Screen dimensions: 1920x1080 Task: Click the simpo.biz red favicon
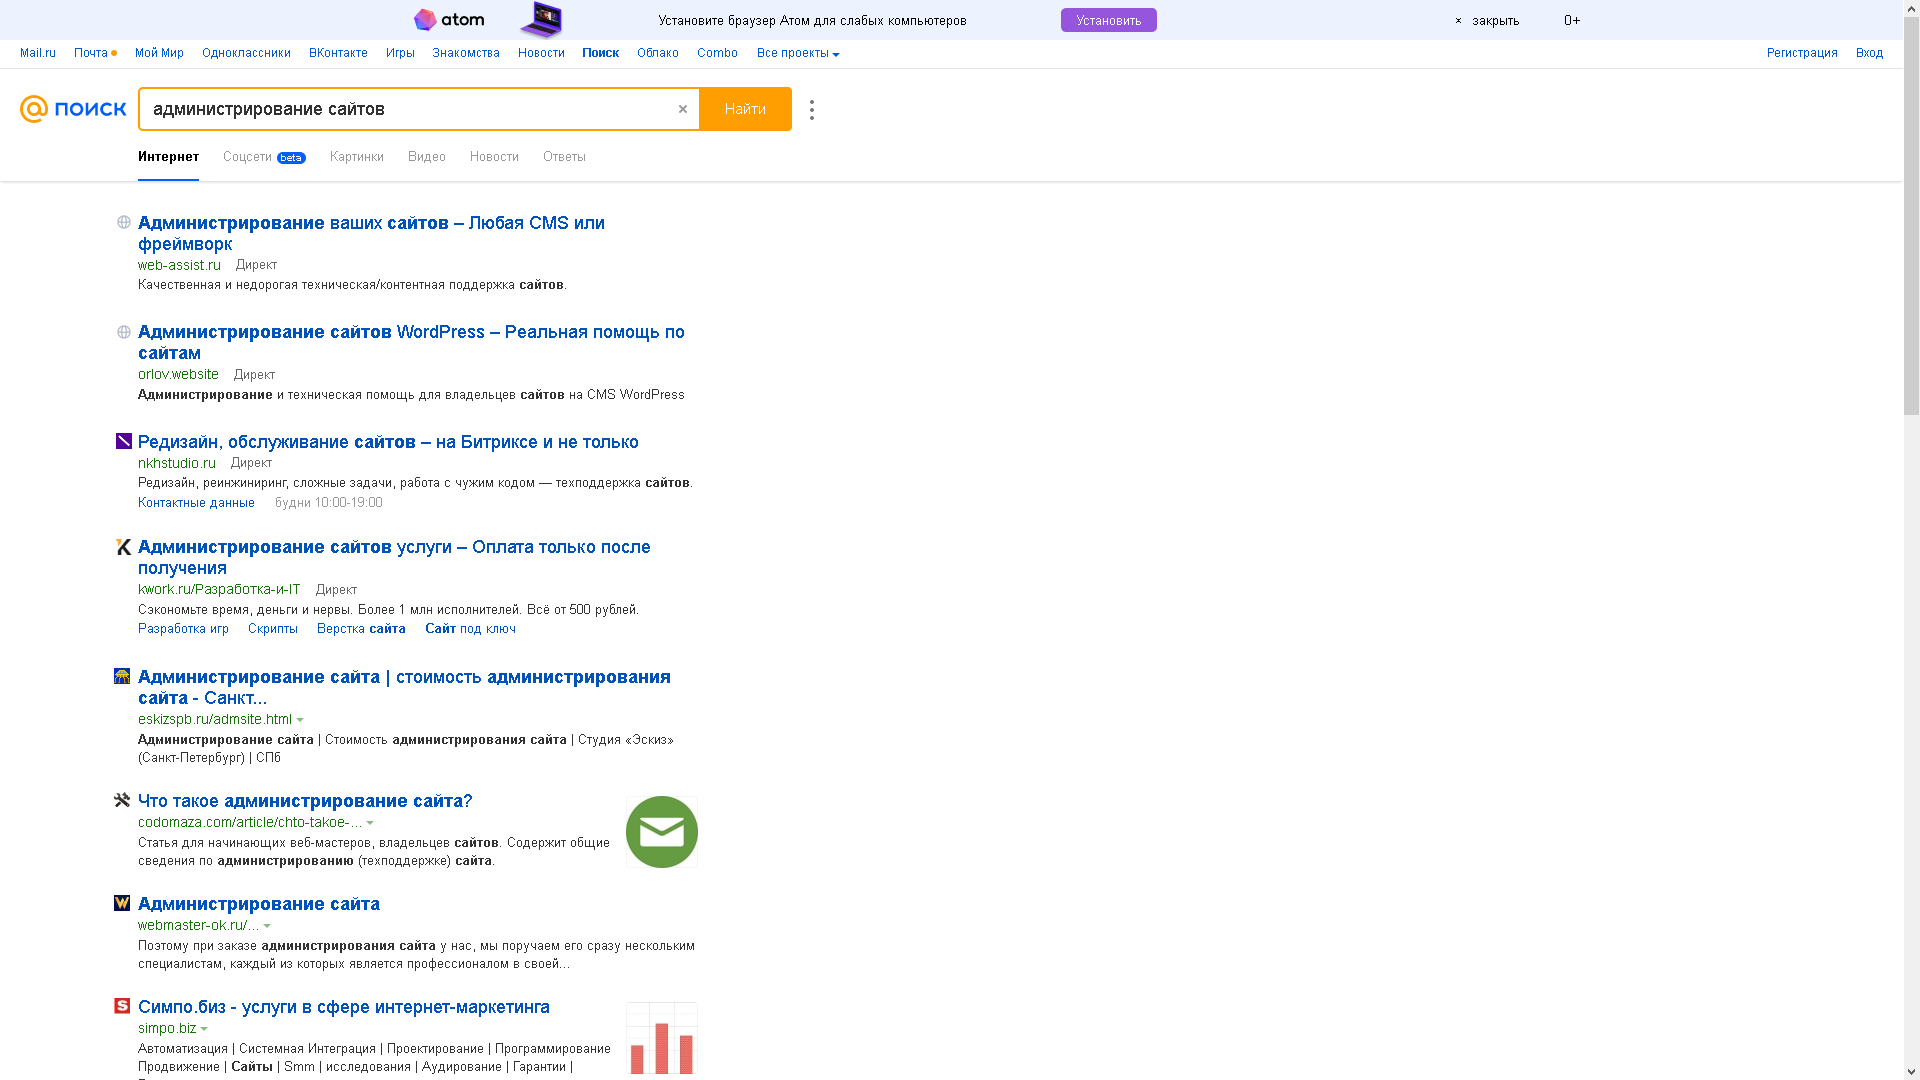pos(122,1006)
